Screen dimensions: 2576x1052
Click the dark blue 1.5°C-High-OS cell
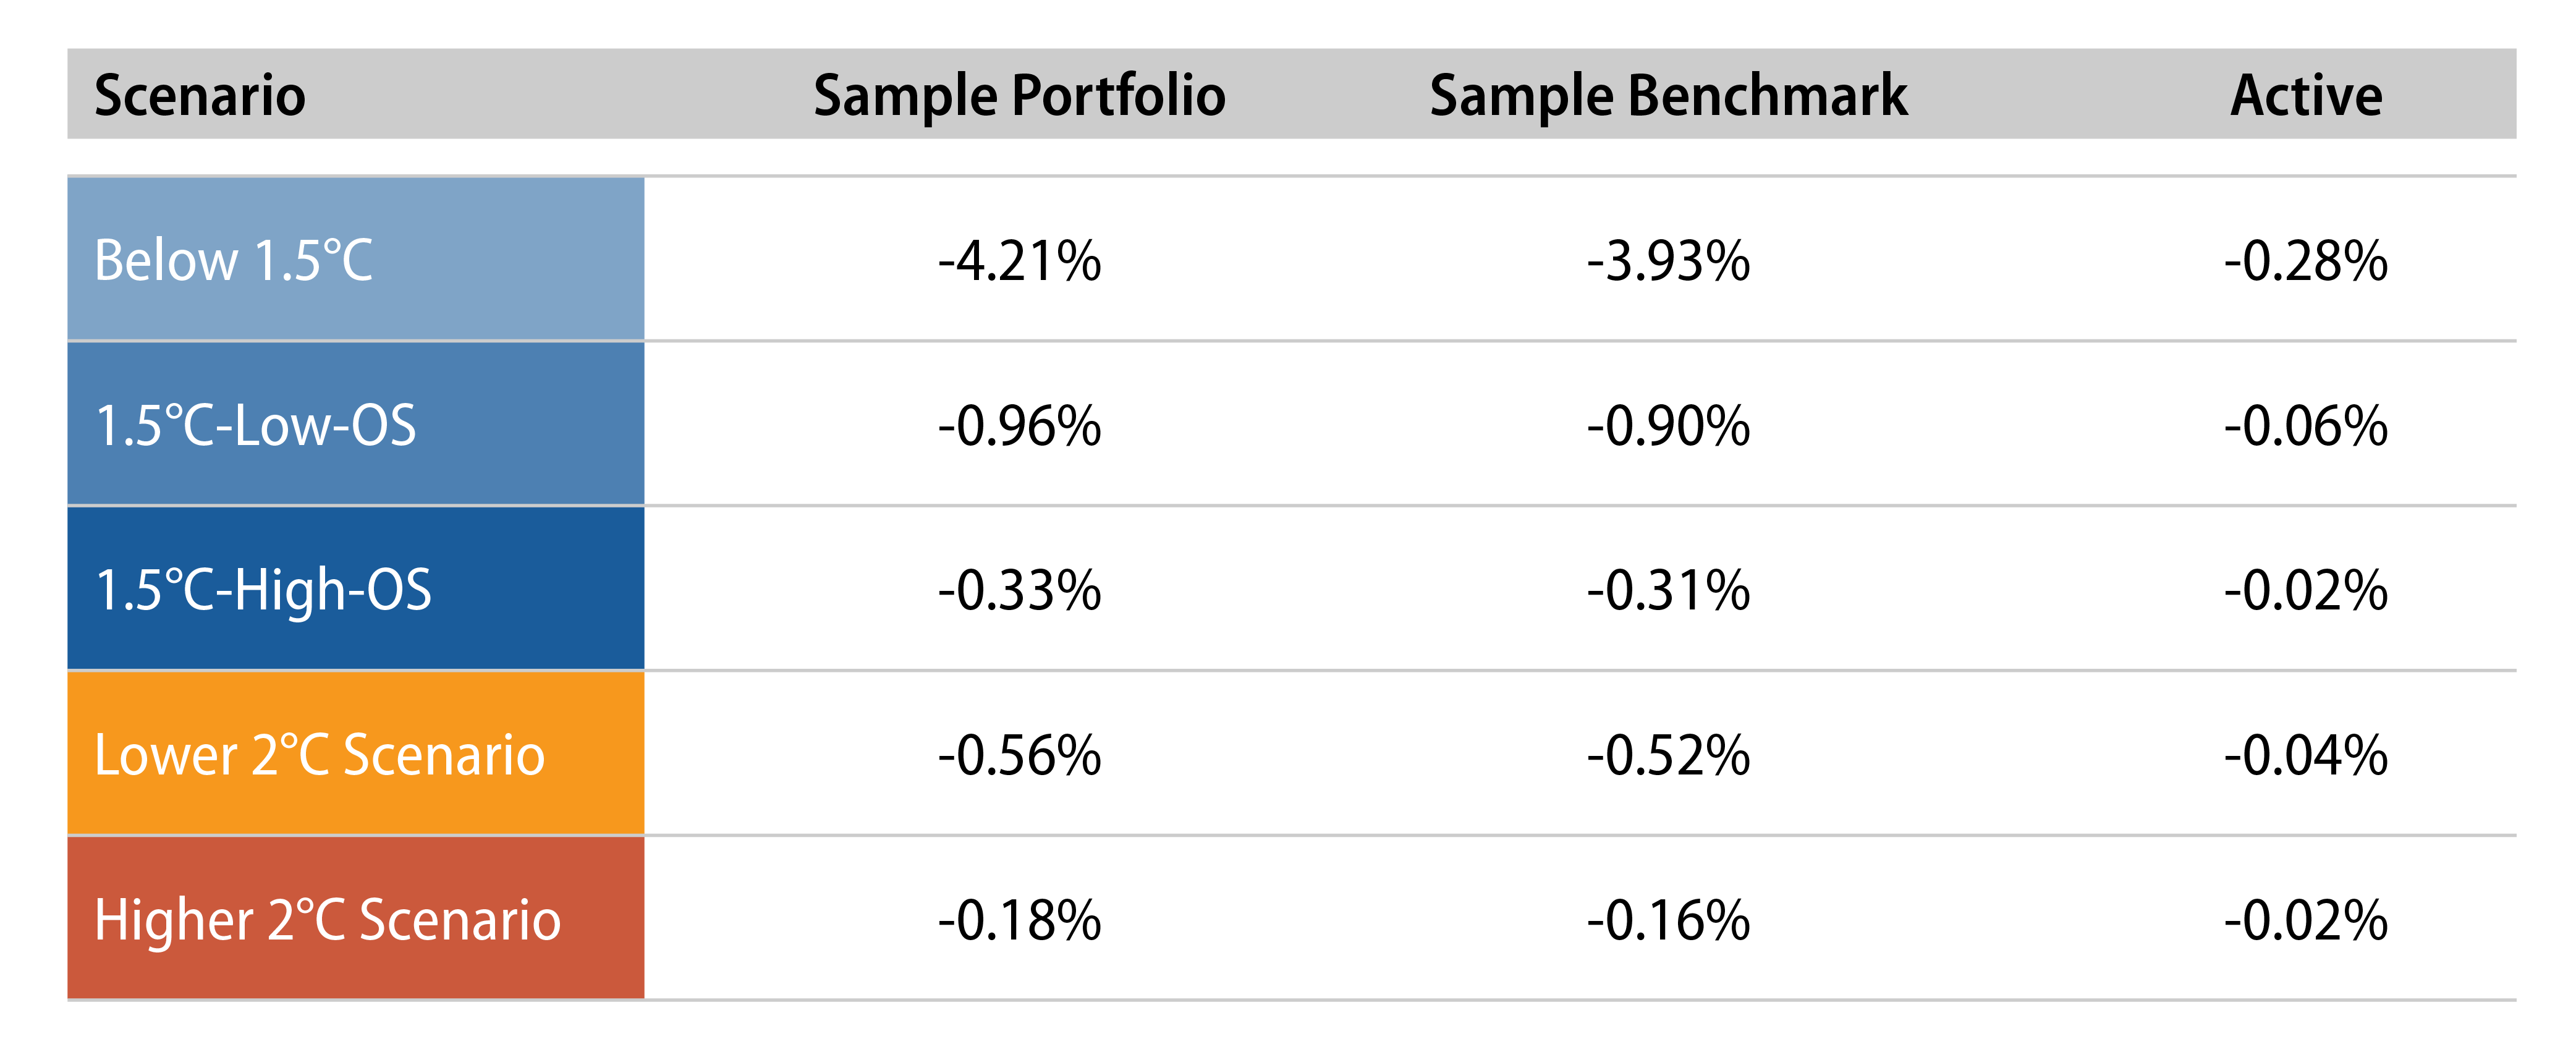tap(355, 589)
